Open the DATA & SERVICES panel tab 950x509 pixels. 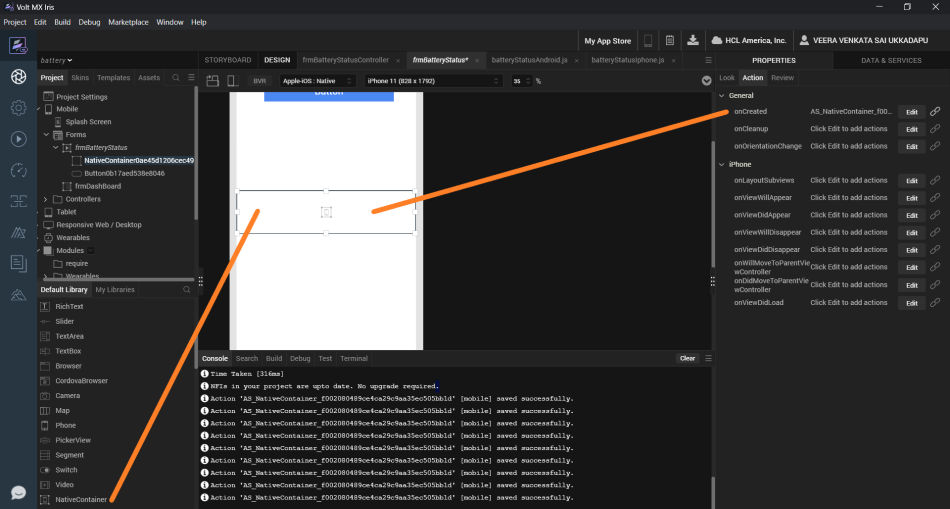[891, 61]
